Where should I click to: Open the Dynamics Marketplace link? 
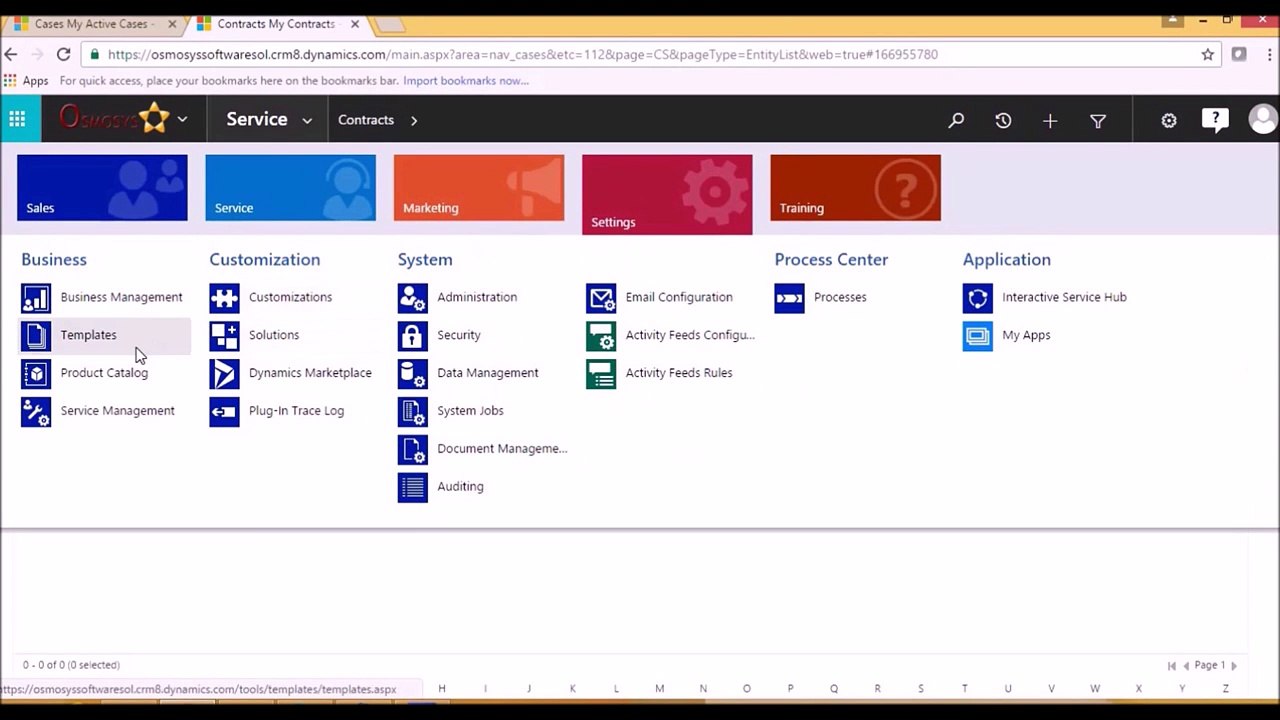point(310,373)
